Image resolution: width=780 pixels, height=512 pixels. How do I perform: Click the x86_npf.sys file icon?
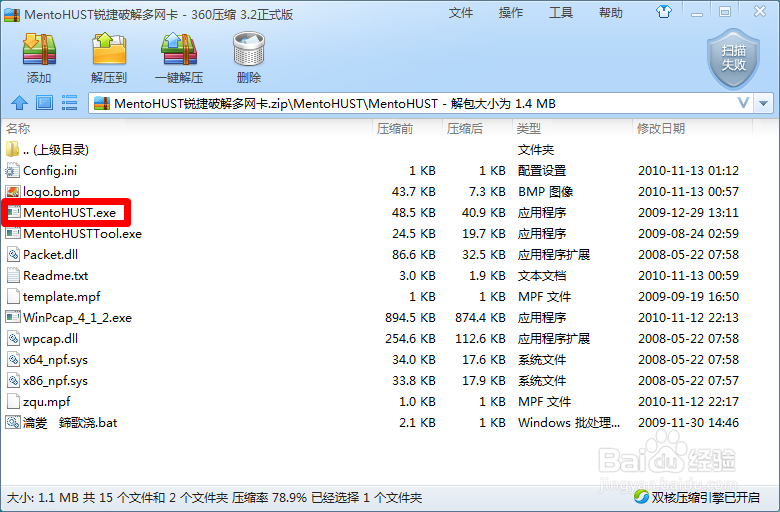tap(13, 380)
